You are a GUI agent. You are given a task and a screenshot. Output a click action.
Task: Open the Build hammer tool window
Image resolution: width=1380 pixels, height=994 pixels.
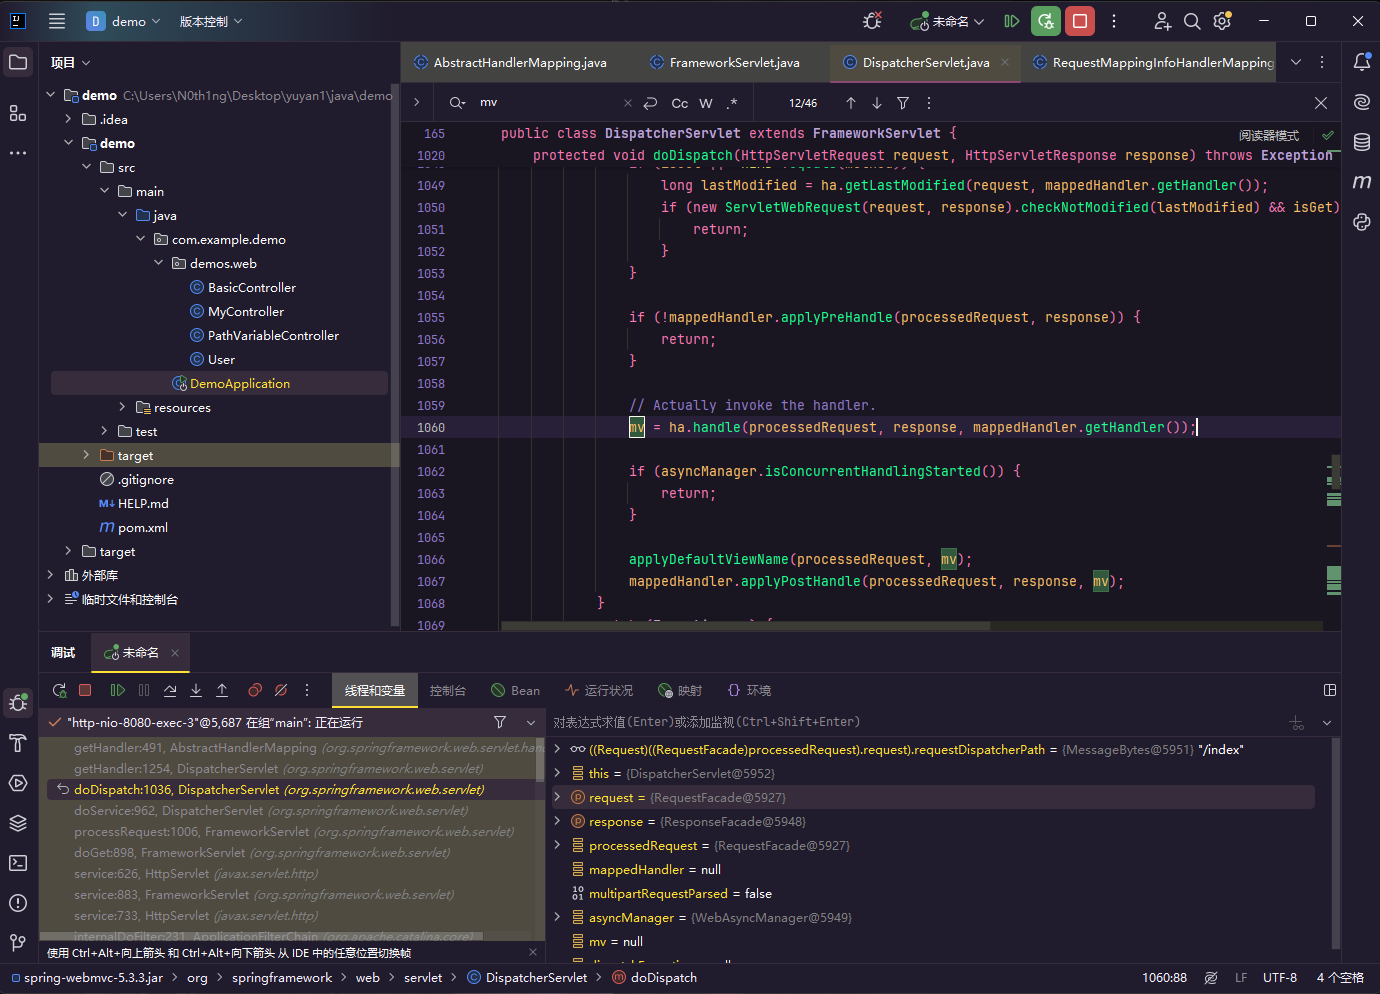18,743
